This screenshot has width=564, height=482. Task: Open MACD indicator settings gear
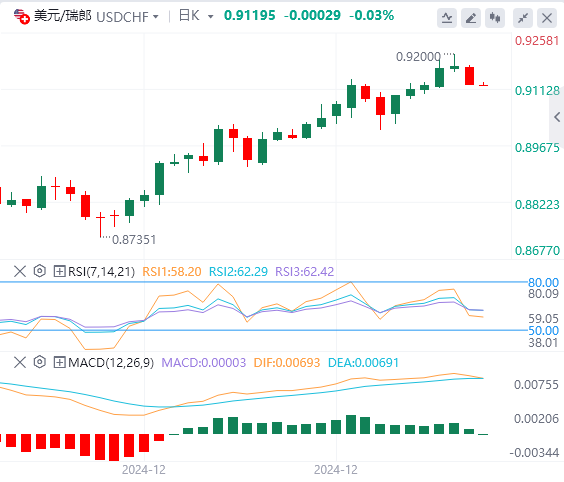40,362
